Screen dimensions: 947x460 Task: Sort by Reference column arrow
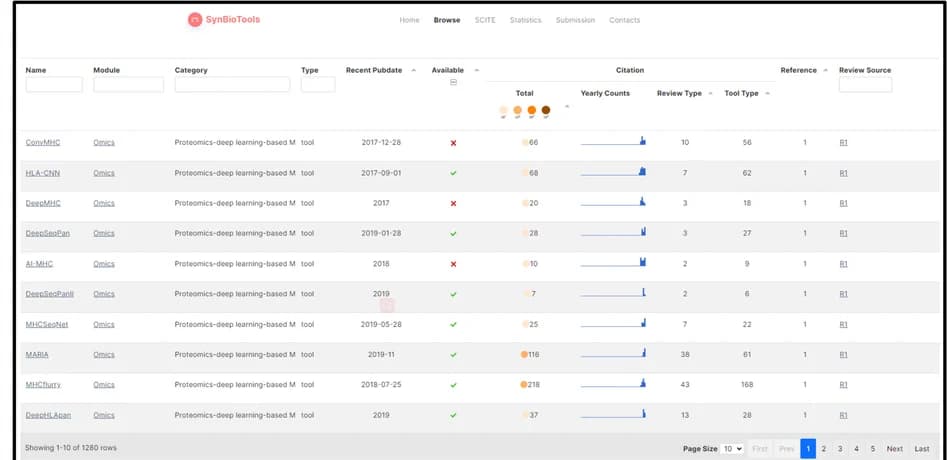(x=825, y=71)
